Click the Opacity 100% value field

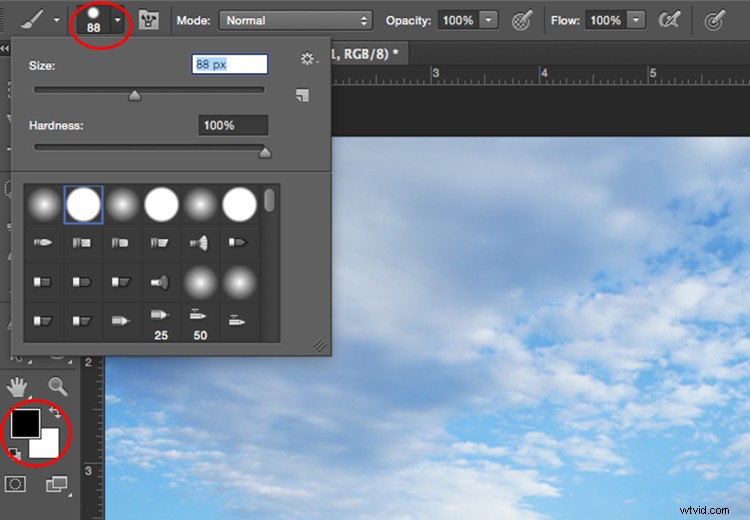[458, 21]
